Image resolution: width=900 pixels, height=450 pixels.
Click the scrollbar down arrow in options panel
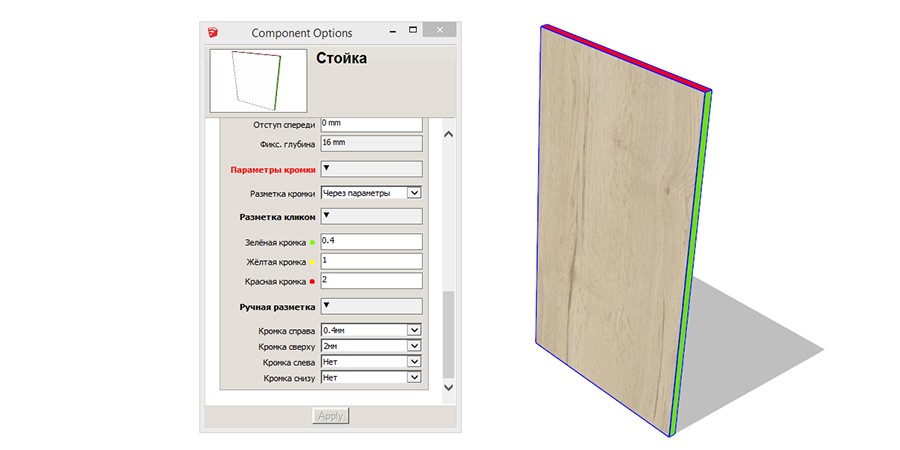(x=448, y=386)
